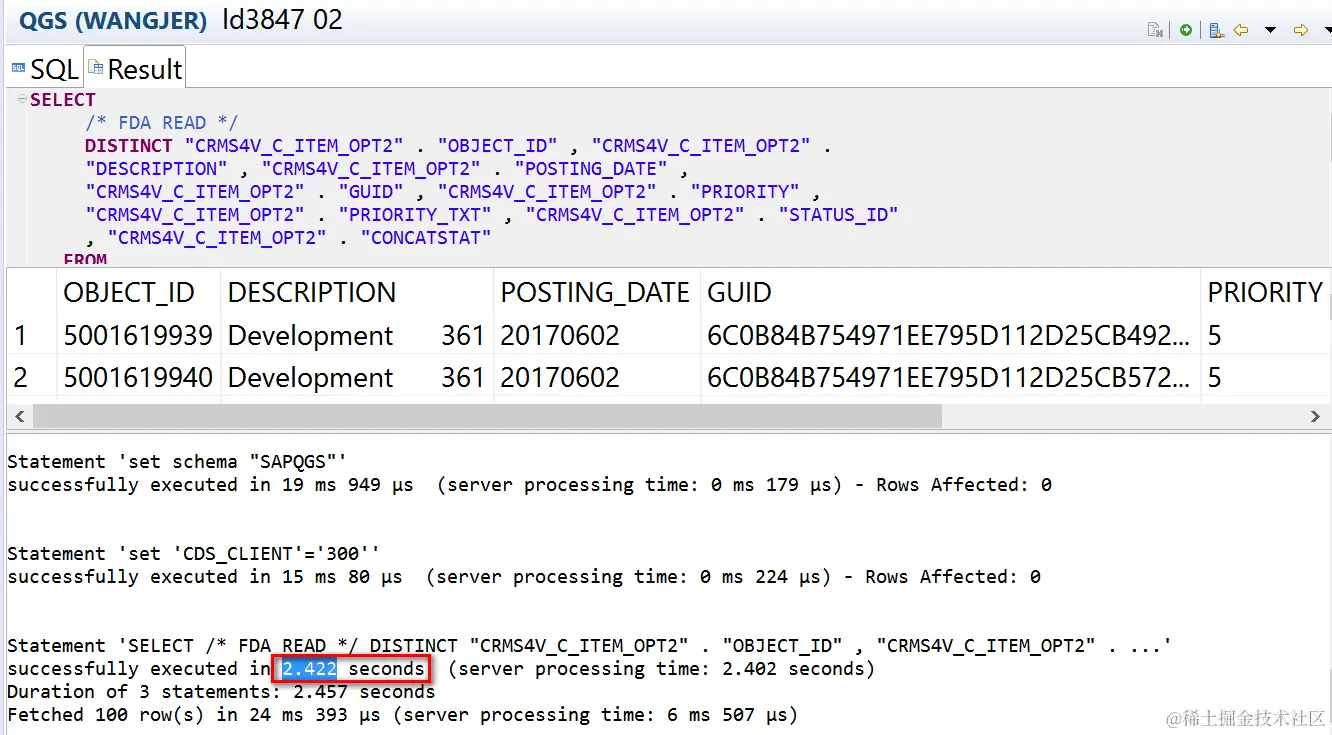The image size is (1332, 735).
Task: Click the scroll-right arrow of results table
Action: pos(1315,415)
